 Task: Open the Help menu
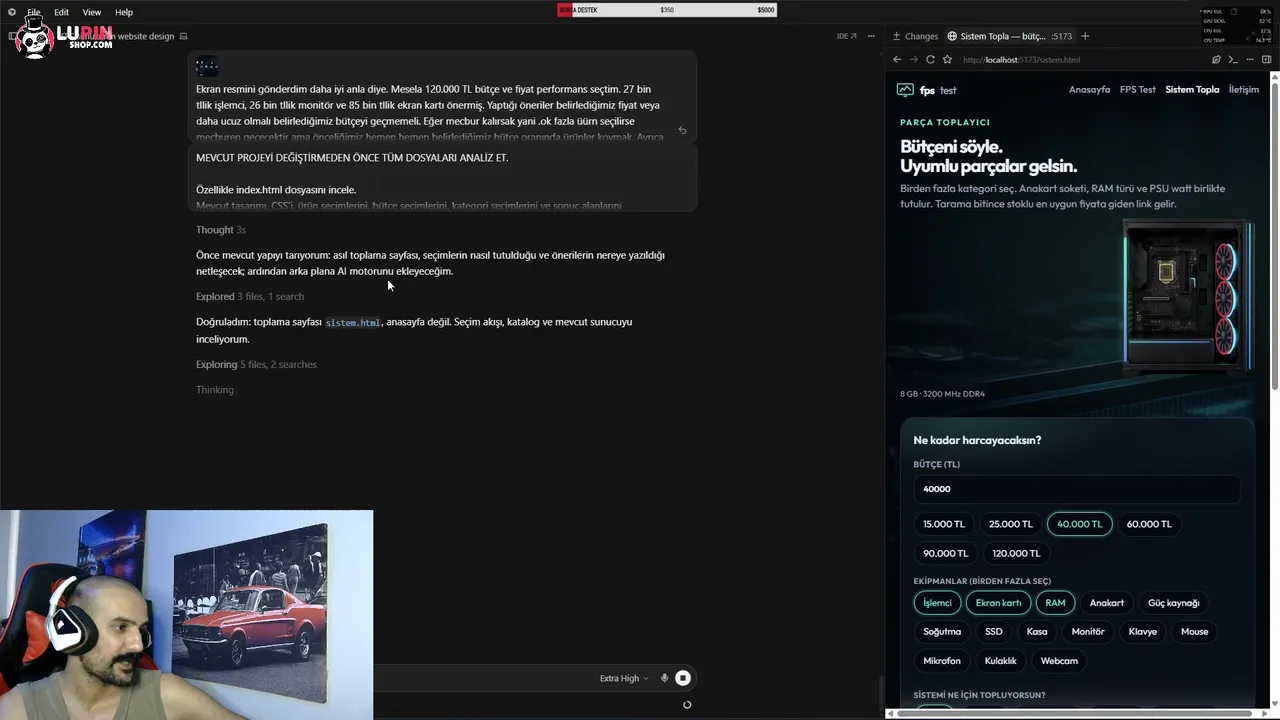tap(124, 12)
